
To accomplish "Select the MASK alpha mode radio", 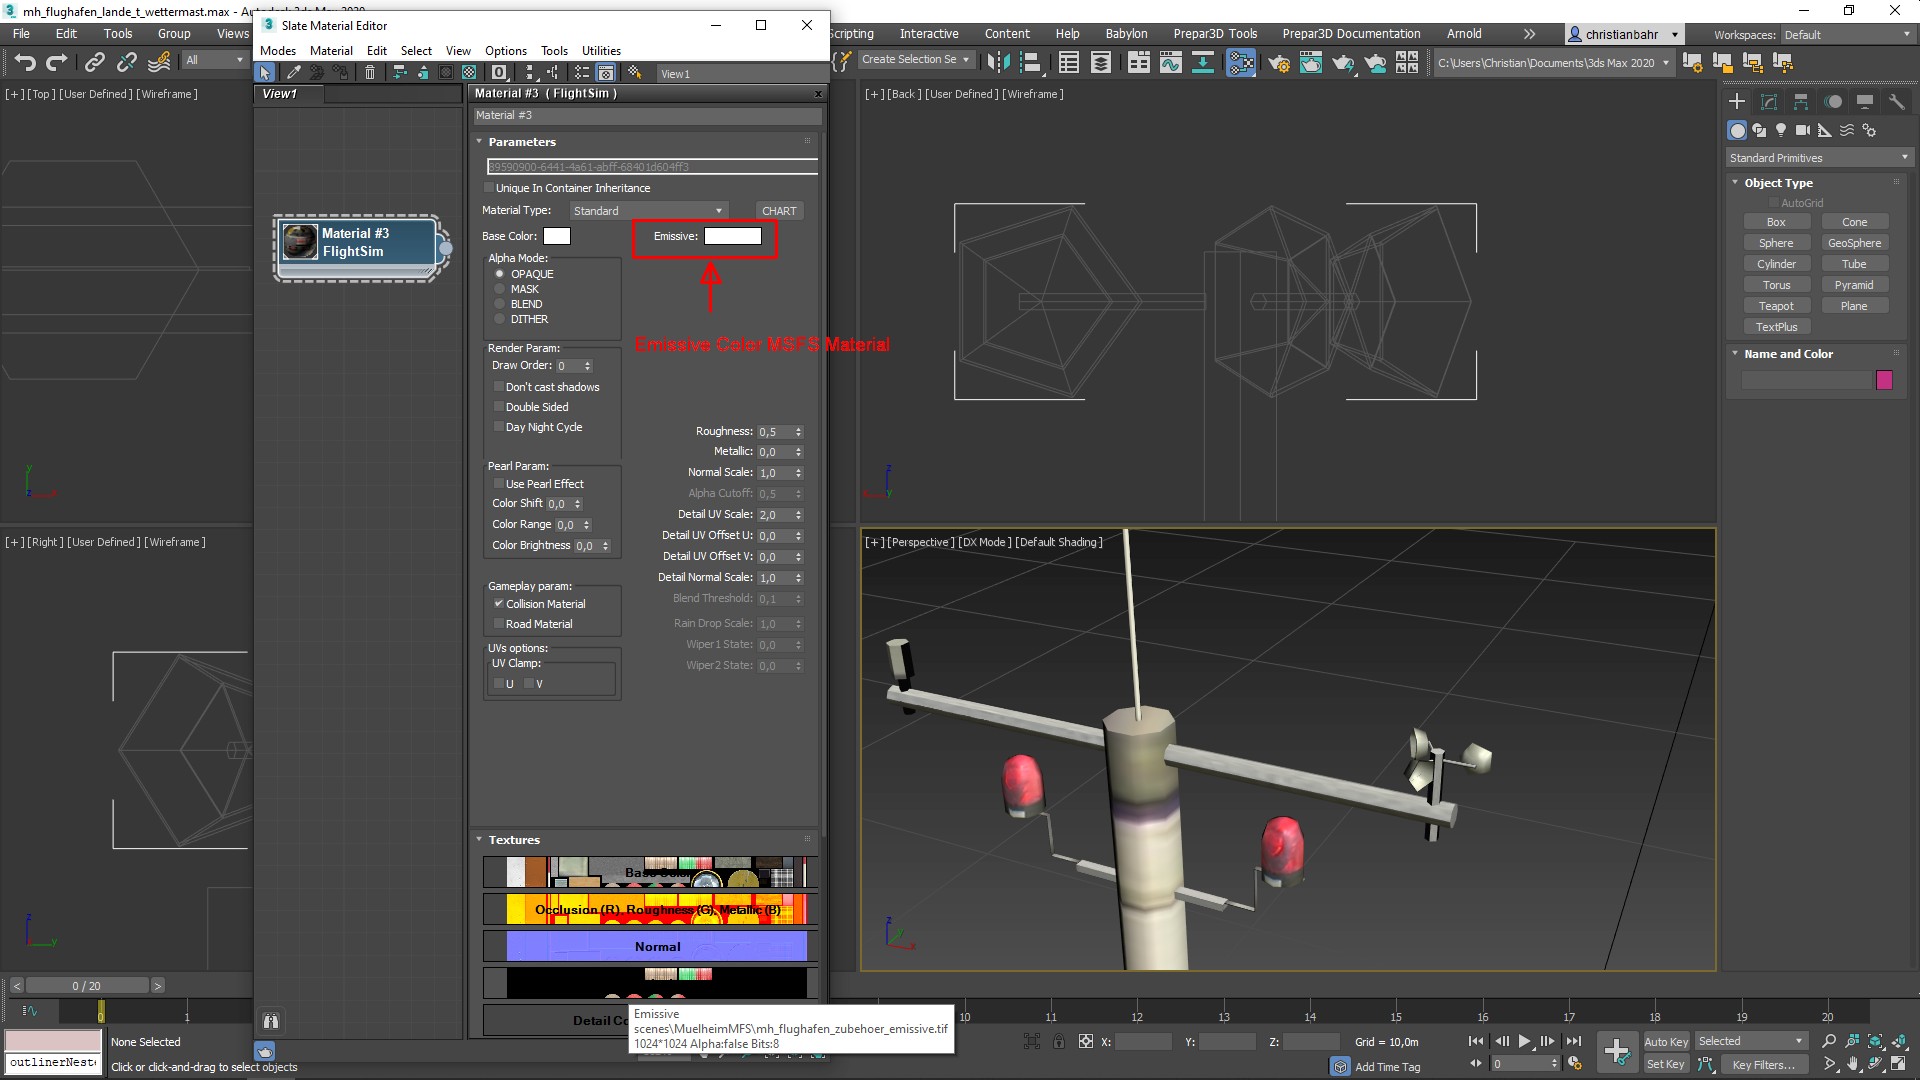I will click(x=500, y=289).
